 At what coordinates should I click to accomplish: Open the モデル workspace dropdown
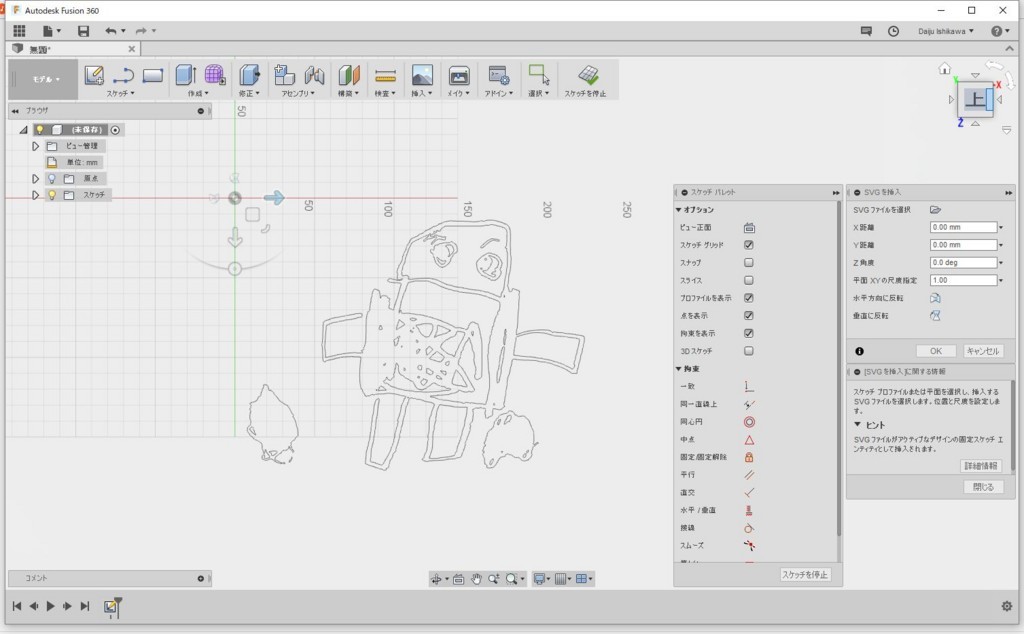(x=46, y=79)
